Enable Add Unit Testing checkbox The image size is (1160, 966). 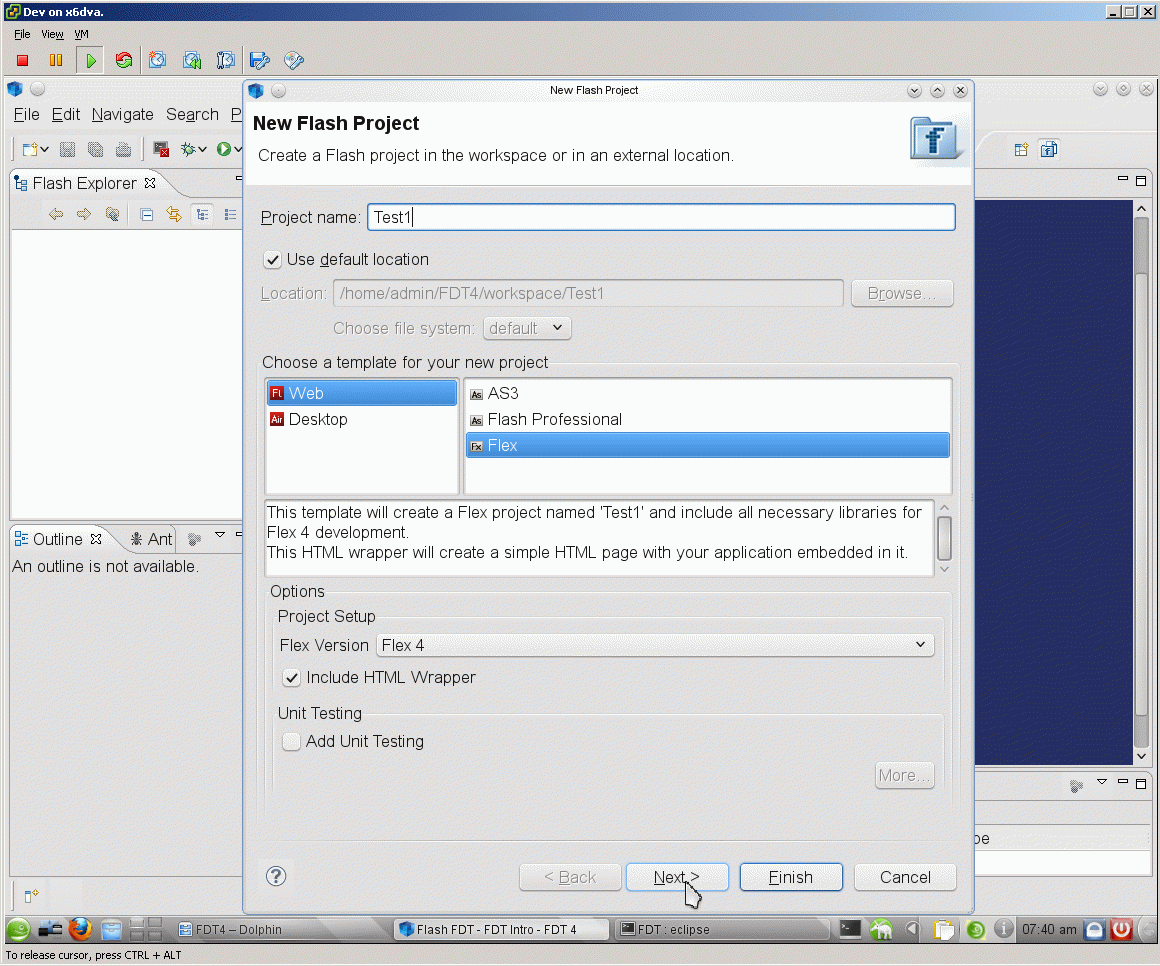tap(291, 741)
